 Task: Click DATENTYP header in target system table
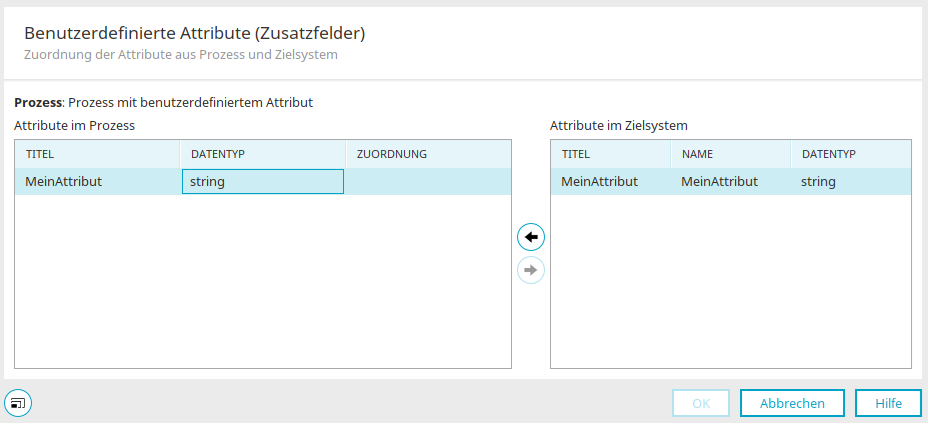[x=851, y=154]
